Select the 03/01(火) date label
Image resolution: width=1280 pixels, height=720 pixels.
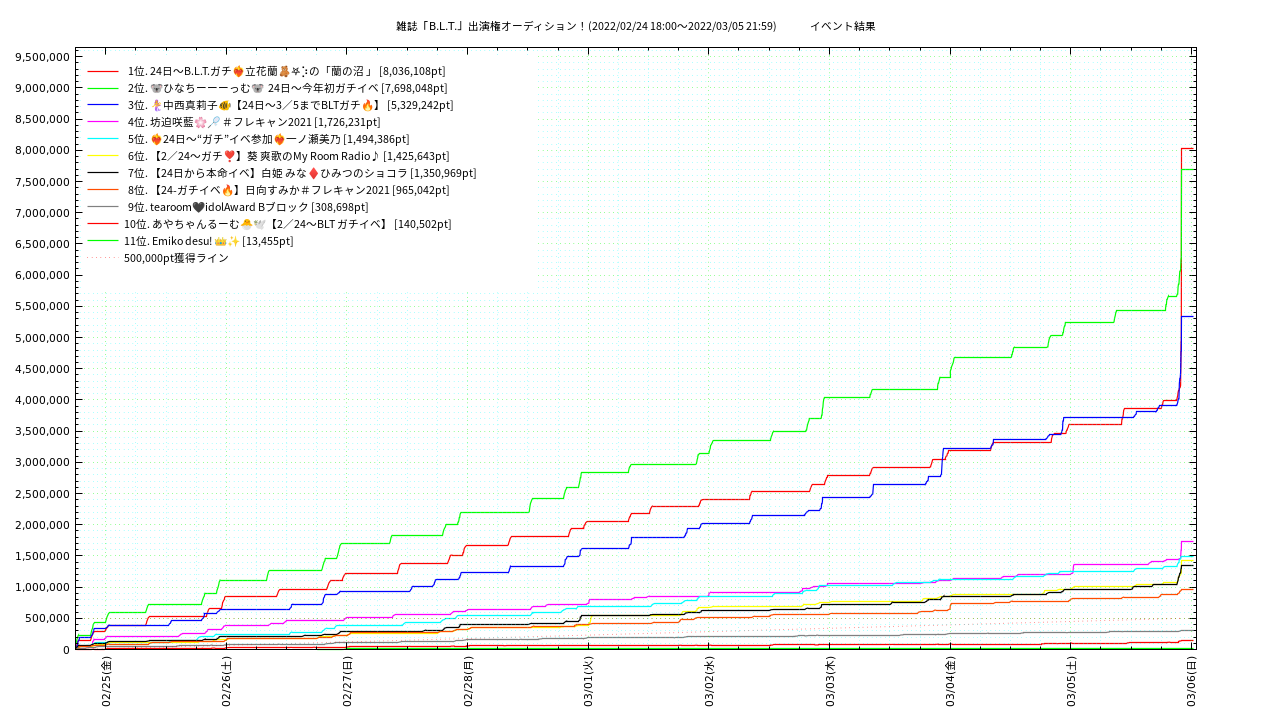[588, 682]
